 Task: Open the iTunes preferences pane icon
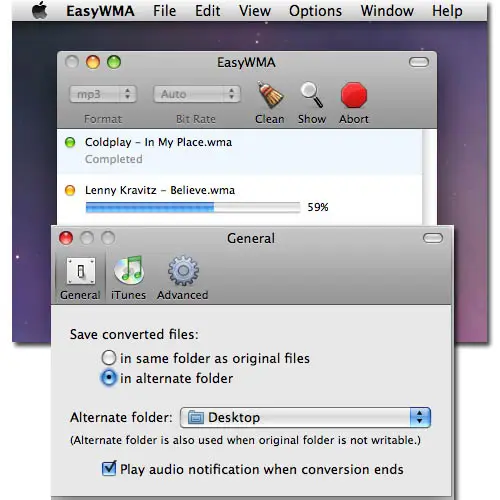point(129,271)
